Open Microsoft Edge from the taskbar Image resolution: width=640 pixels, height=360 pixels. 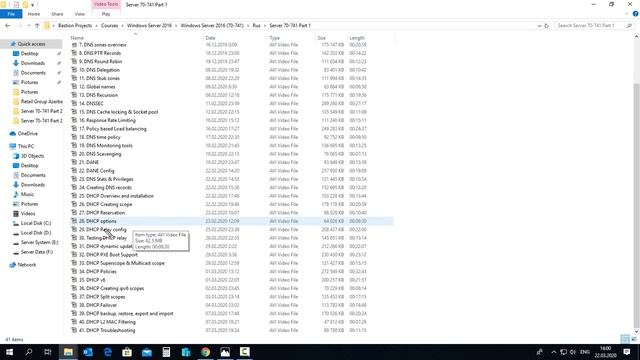107,352
